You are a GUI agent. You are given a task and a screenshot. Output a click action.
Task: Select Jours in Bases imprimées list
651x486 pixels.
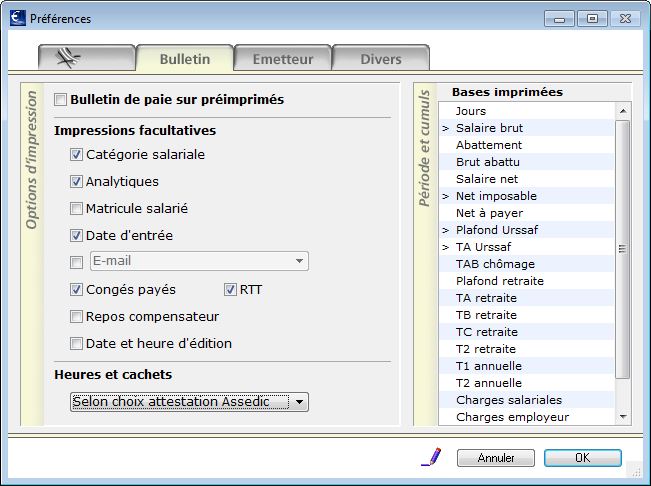(x=526, y=111)
